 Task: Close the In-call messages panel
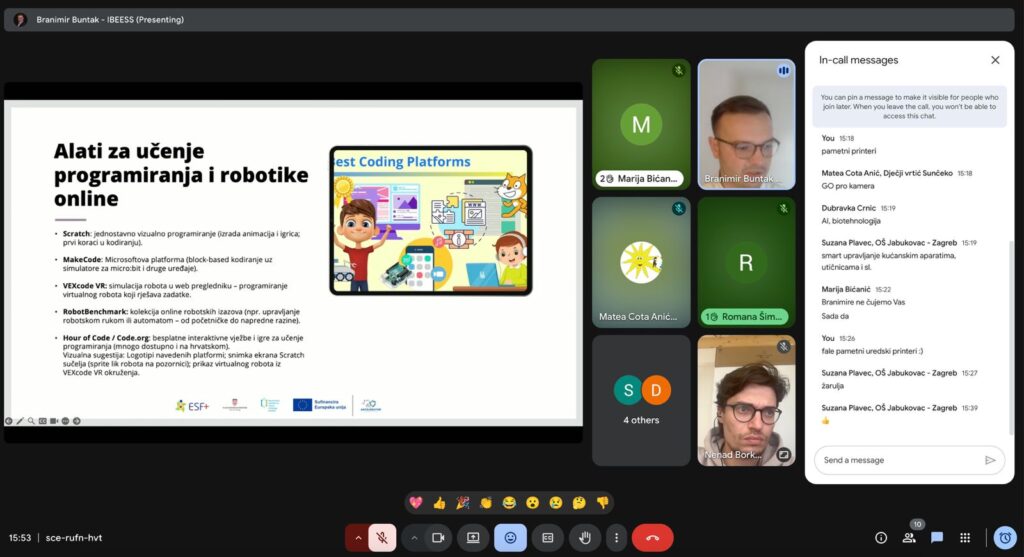(995, 60)
